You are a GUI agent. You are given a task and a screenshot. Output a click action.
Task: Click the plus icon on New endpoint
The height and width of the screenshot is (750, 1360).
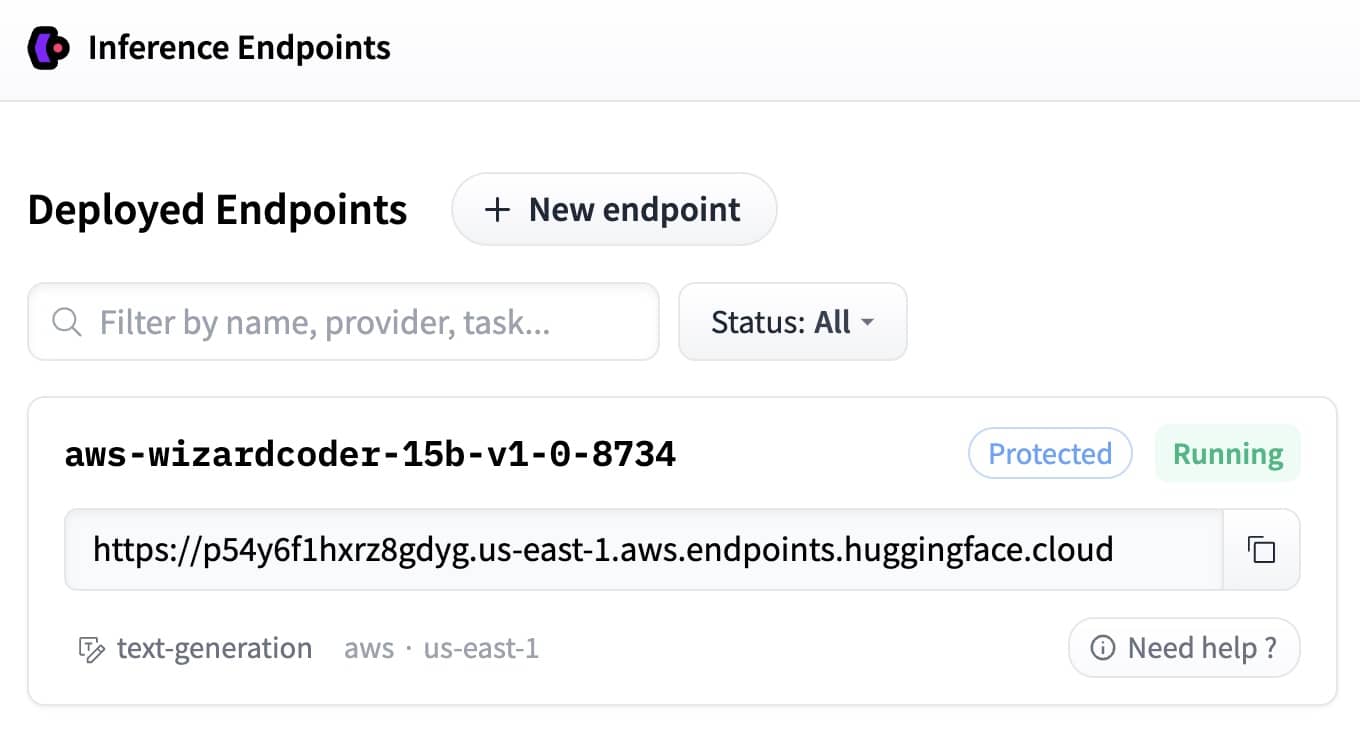496,209
